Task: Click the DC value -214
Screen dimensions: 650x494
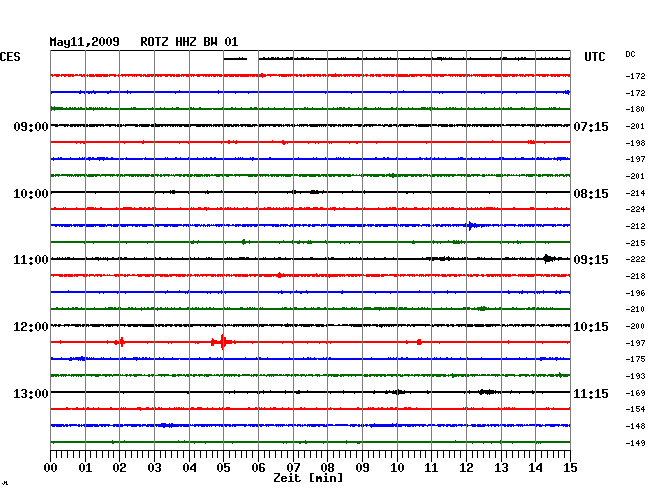Action: point(635,193)
